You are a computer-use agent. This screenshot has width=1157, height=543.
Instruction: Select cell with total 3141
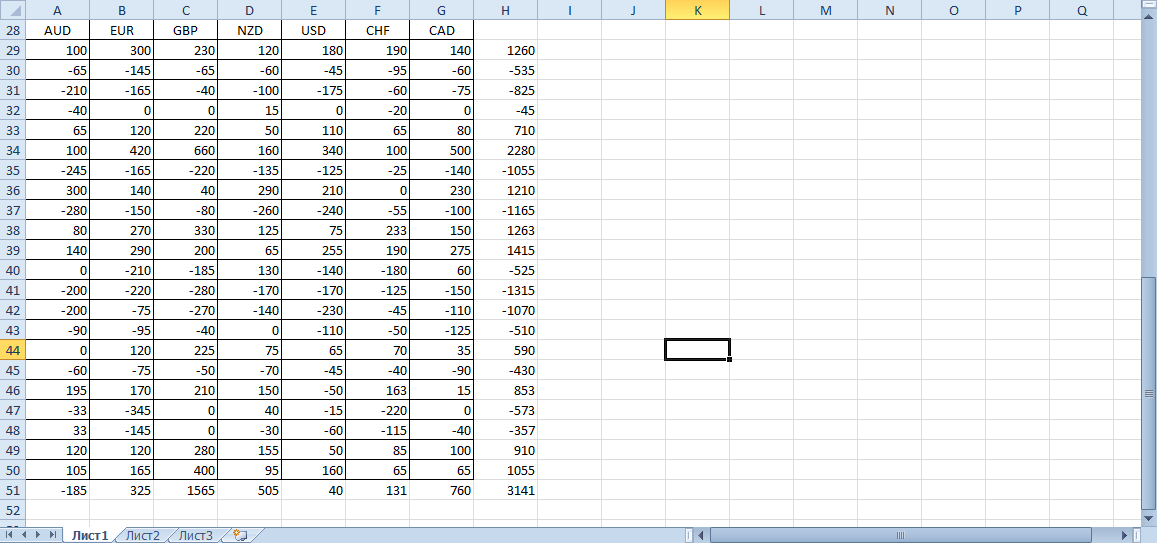tap(505, 490)
